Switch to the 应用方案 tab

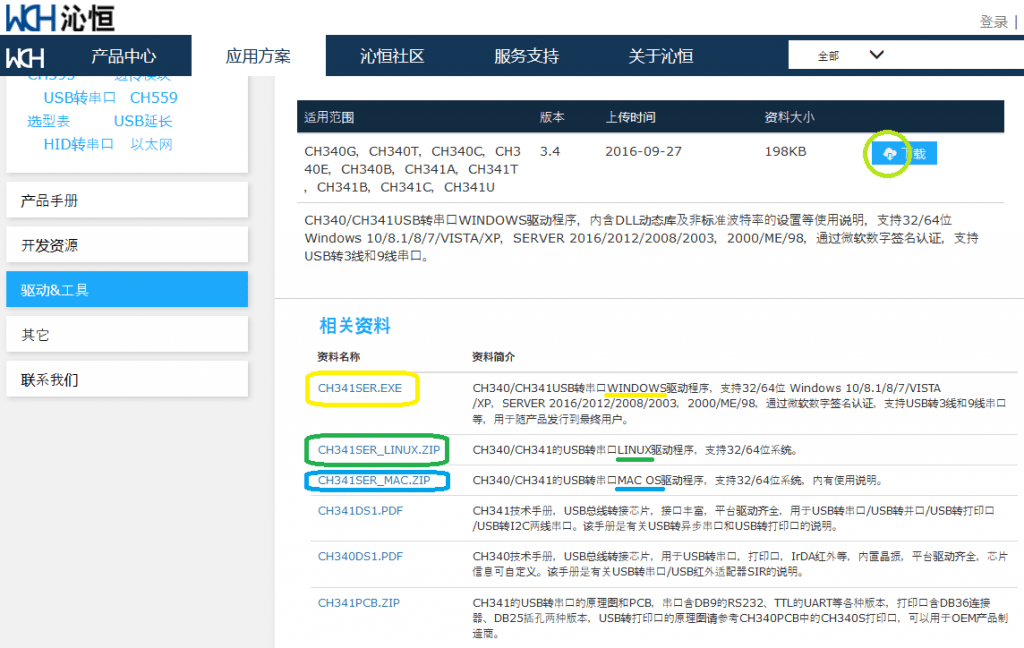[x=258, y=56]
